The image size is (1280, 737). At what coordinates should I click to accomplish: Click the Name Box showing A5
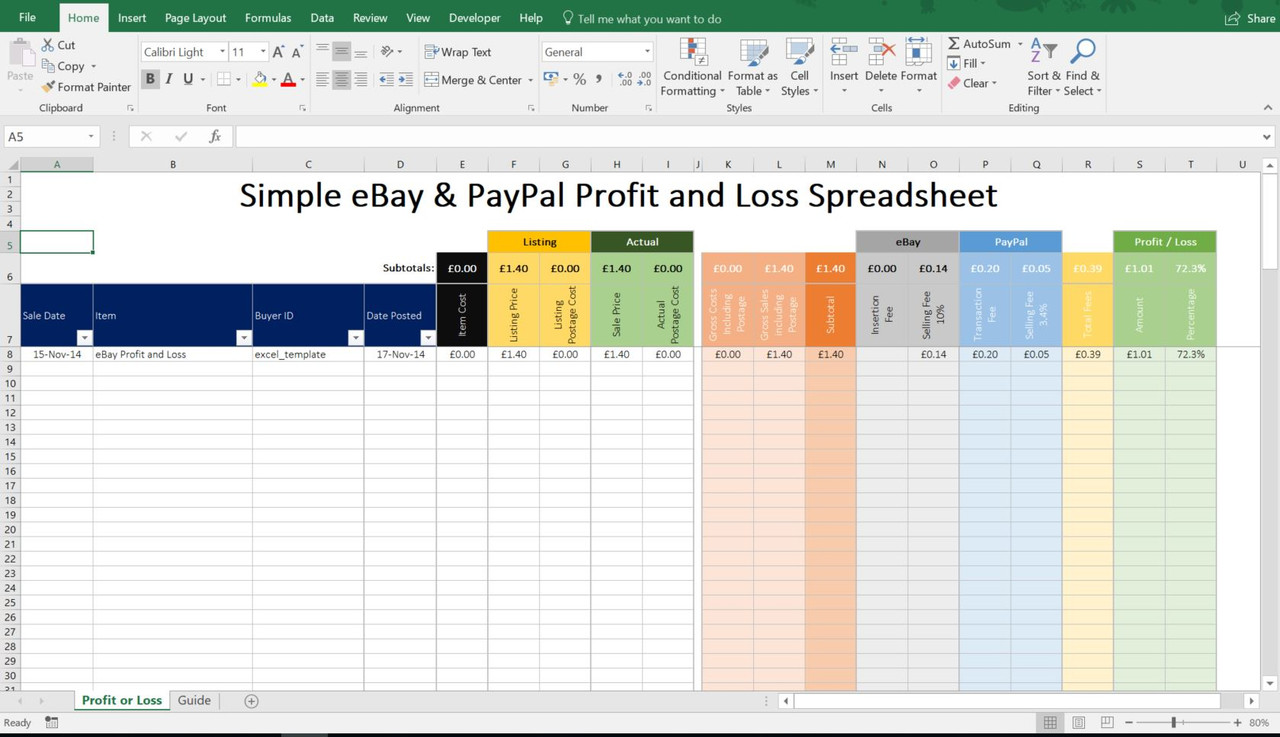(x=50, y=137)
